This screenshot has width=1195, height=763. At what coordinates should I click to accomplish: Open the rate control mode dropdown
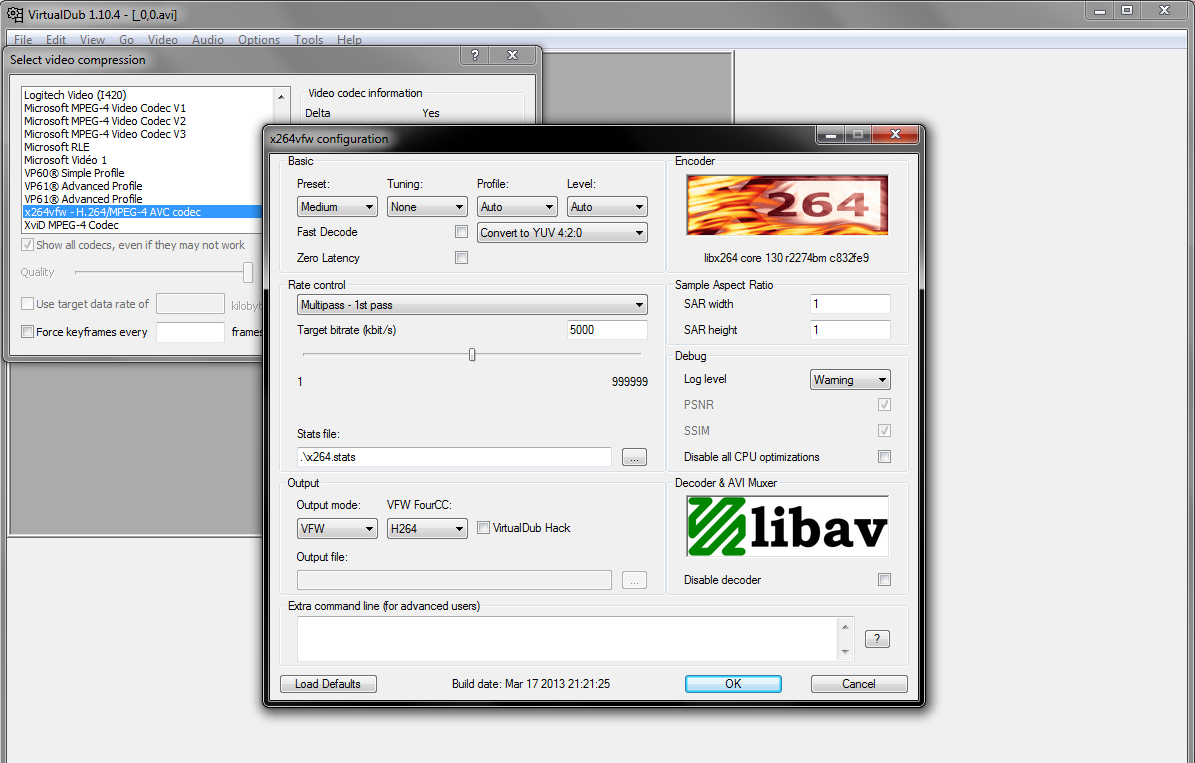tap(473, 305)
